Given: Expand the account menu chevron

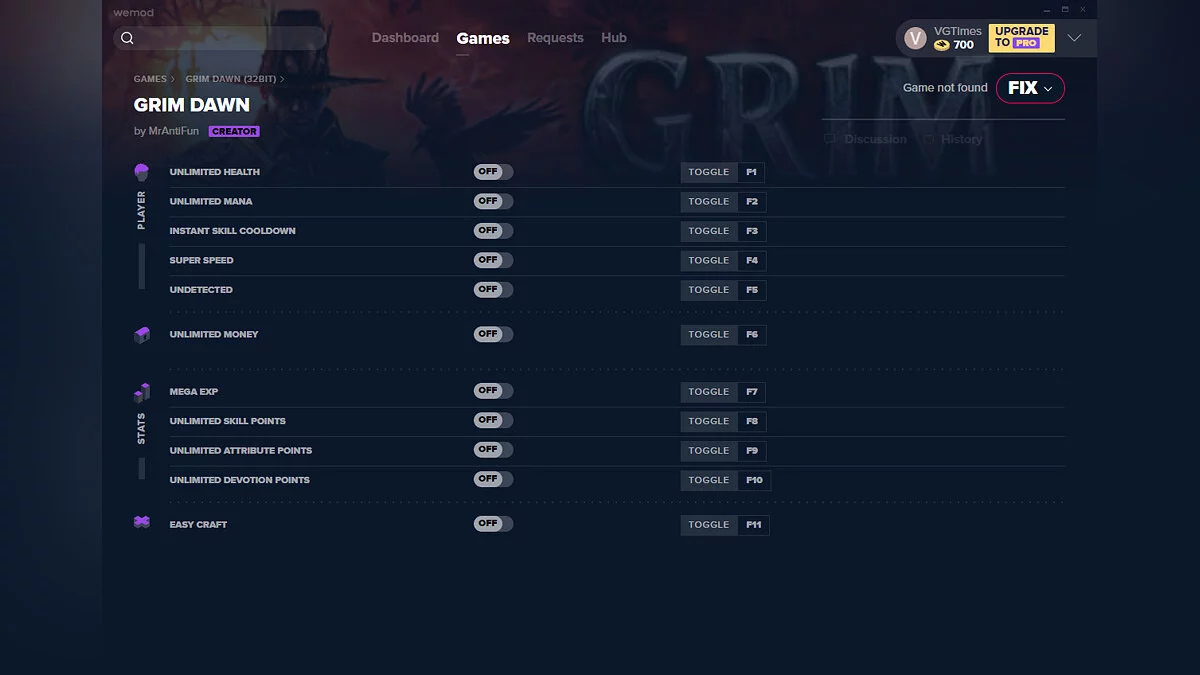Looking at the screenshot, I should click(x=1074, y=38).
